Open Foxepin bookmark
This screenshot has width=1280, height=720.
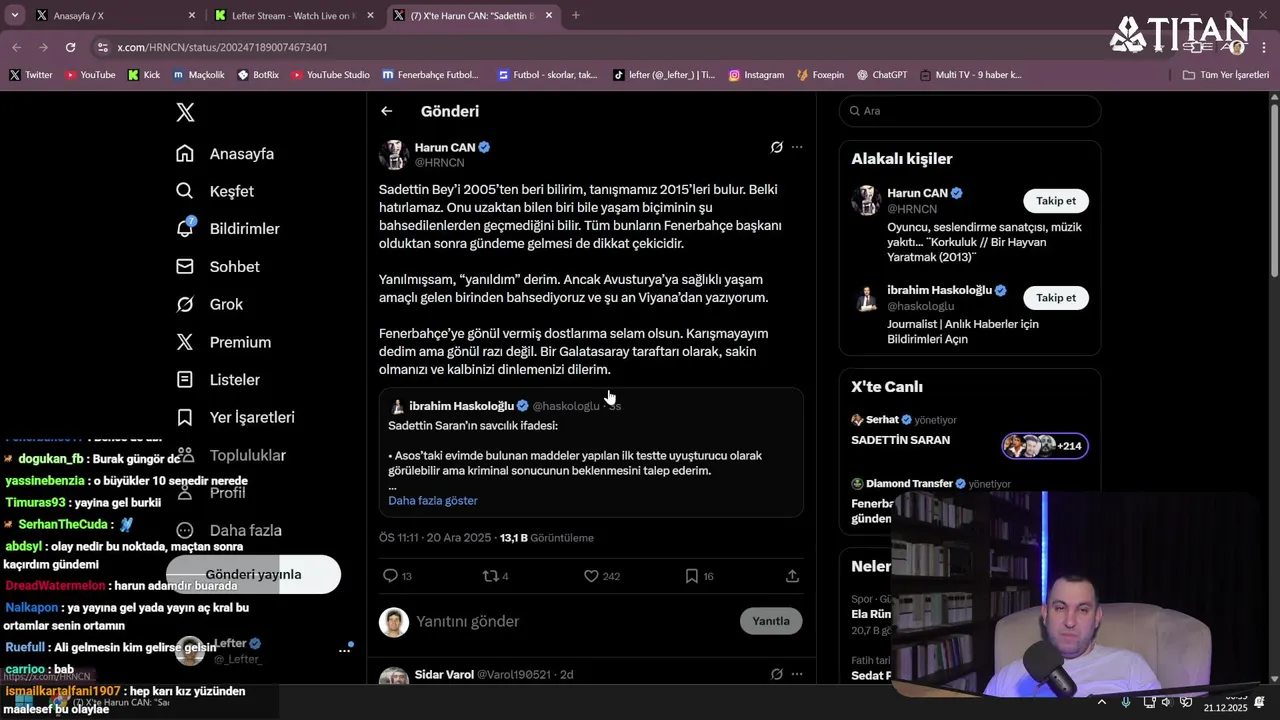(820, 75)
